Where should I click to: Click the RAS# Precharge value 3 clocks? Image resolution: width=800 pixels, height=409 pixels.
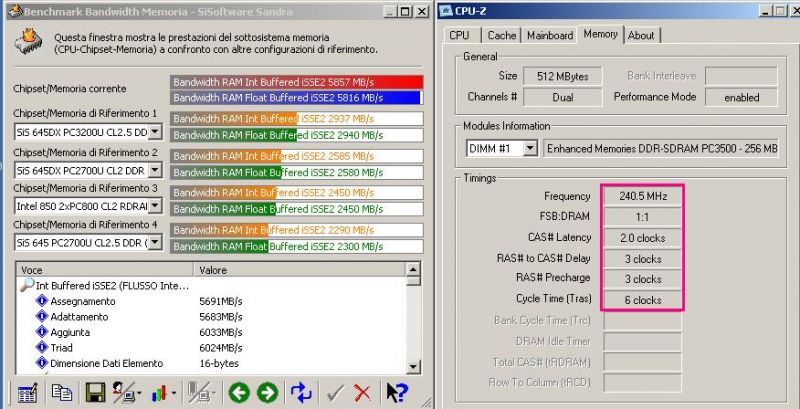[642, 279]
